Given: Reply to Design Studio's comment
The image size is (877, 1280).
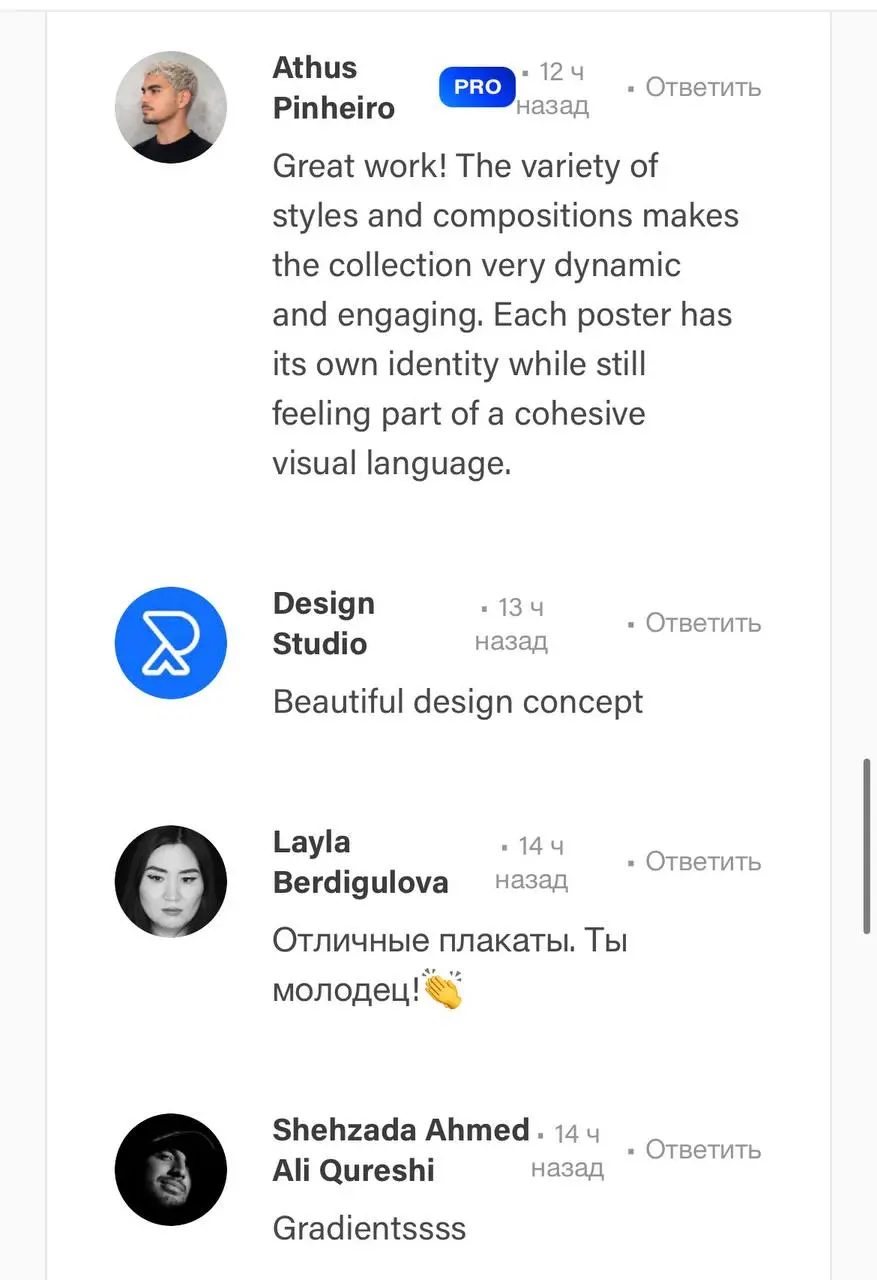Looking at the screenshot, I should 703,623.
